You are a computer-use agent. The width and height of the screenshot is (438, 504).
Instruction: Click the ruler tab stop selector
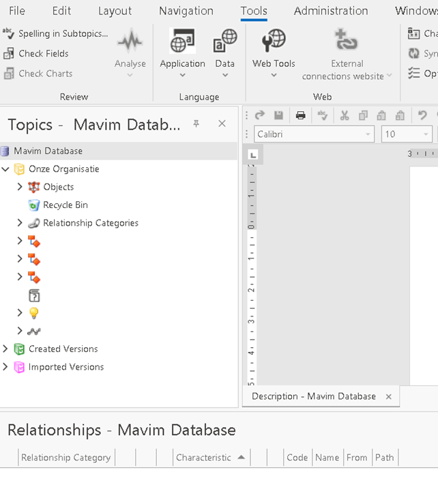point(253,155)
